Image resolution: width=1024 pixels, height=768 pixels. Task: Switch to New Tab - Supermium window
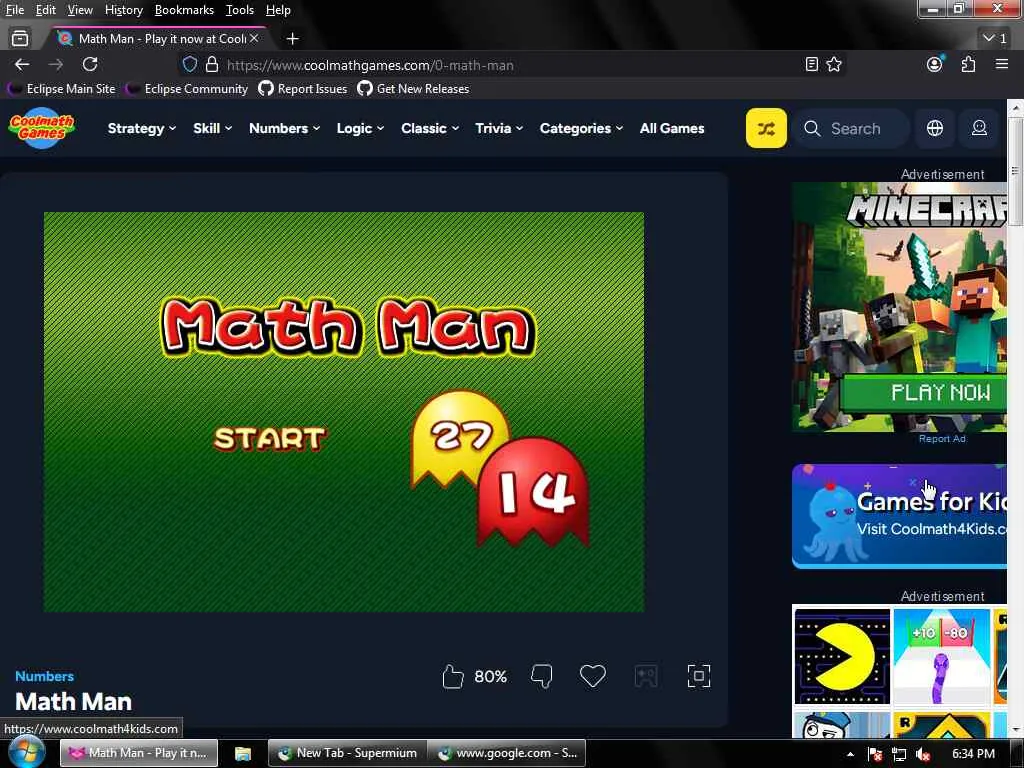pyautogui.click(x=347, y=753)
